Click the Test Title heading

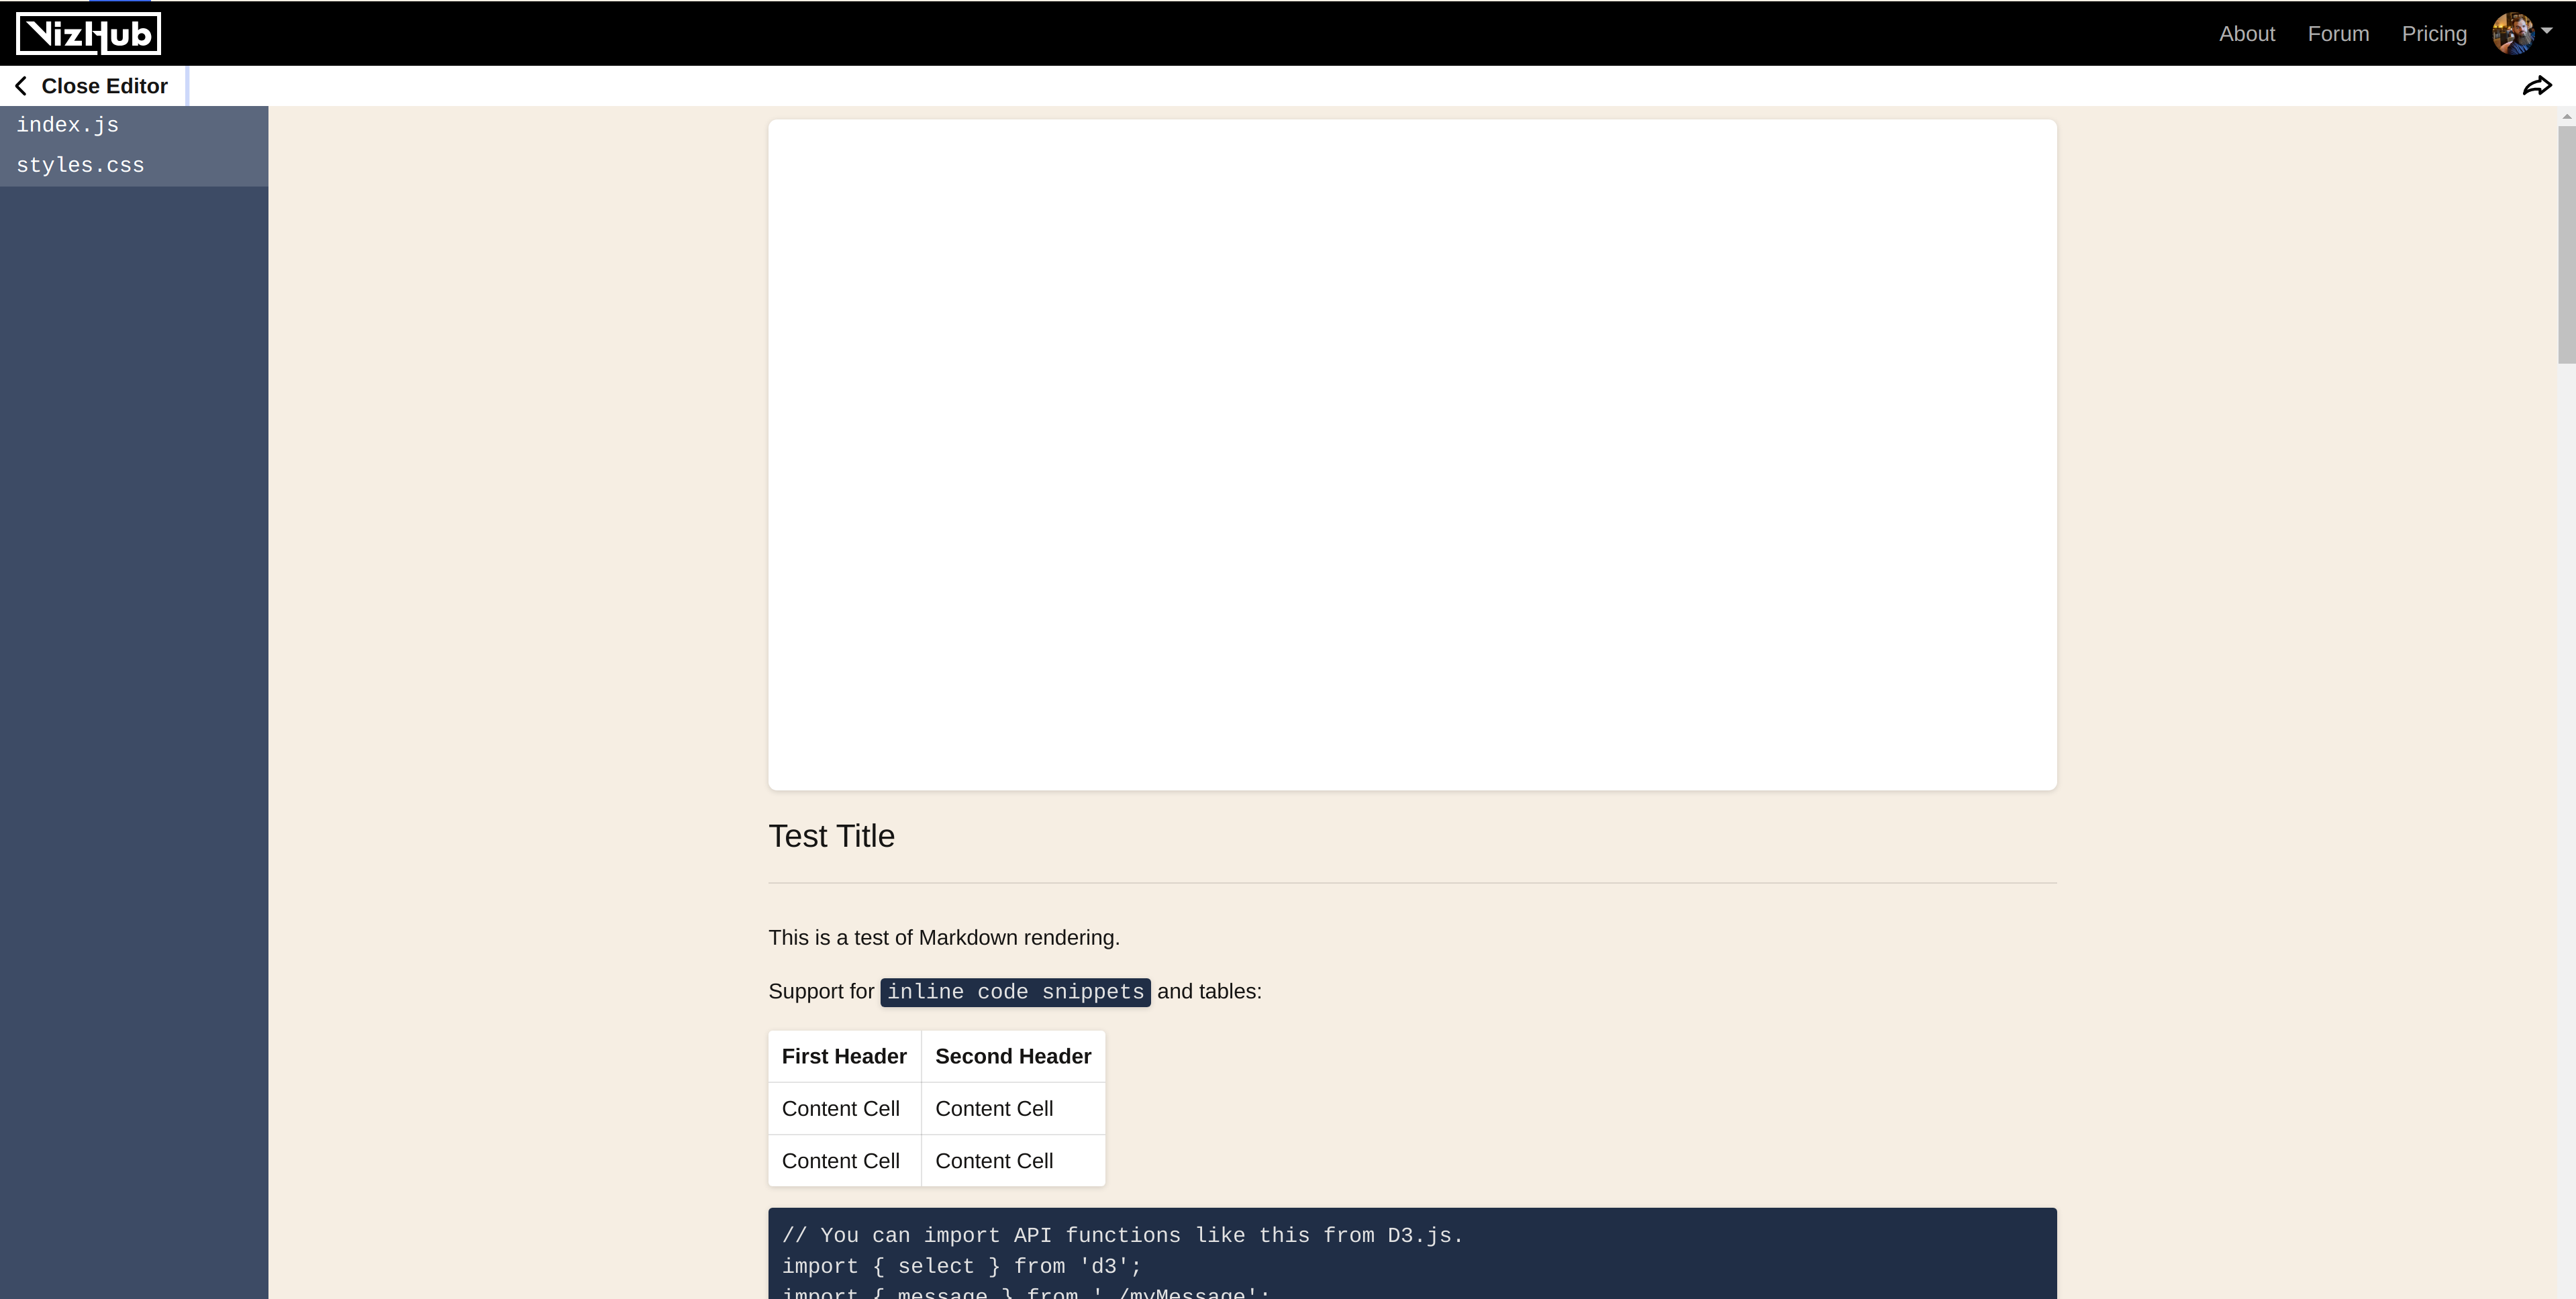click(831, 836)
